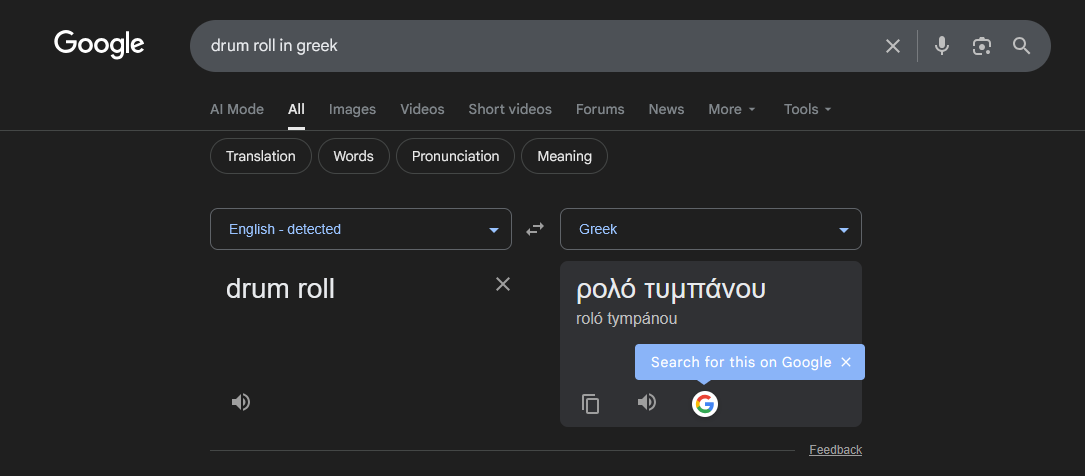Clear the 'drum roll' source text
The width and height of the screenshot is (1085, 476).
503,284
